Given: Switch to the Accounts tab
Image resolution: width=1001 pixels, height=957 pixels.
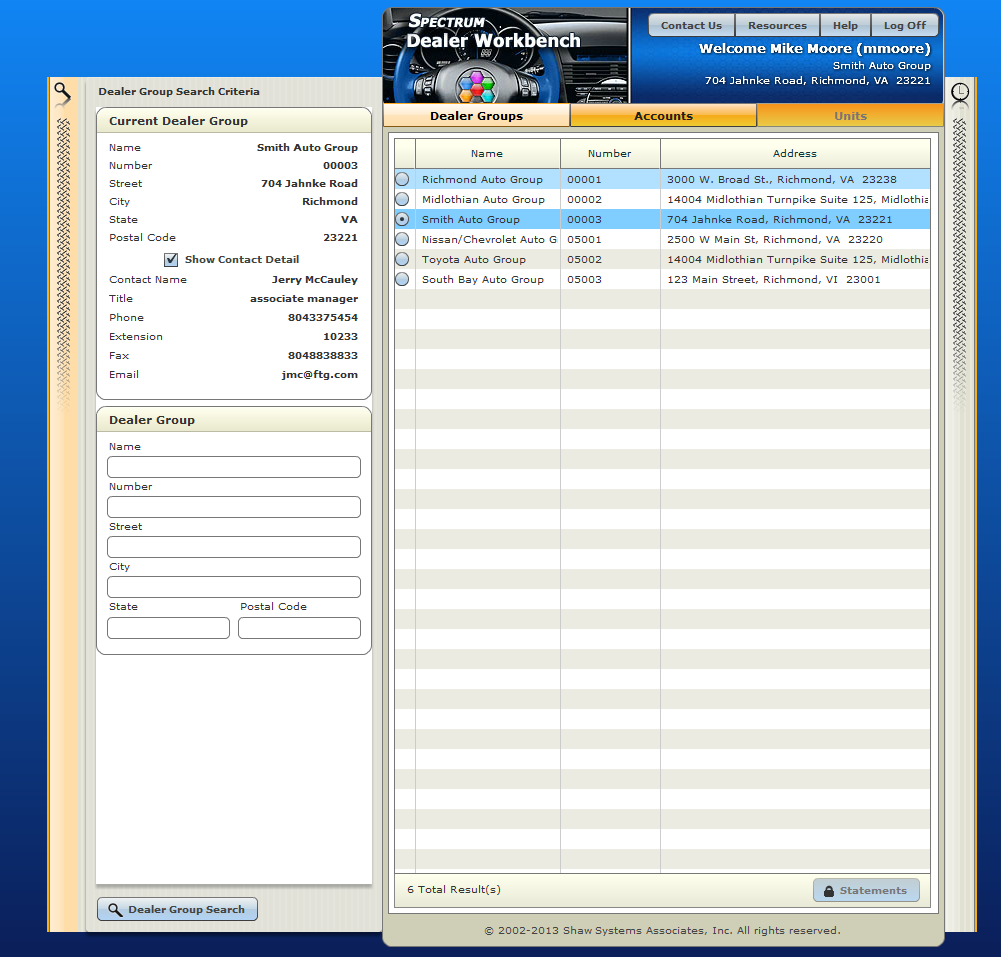Looking at the screenshot, I should pos(663,116).
